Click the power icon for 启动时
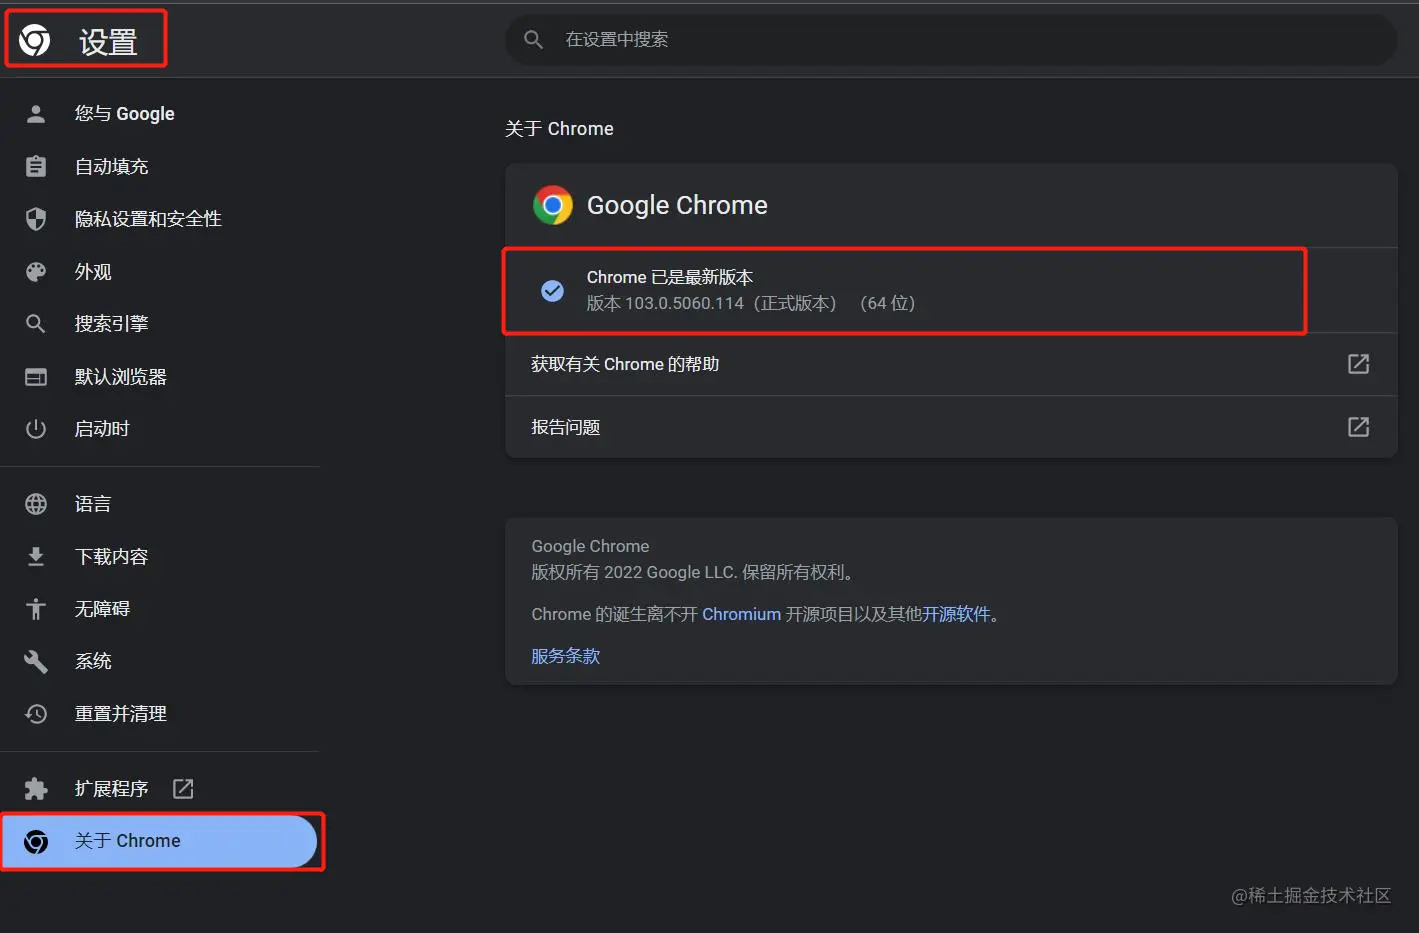 point(36,429)
